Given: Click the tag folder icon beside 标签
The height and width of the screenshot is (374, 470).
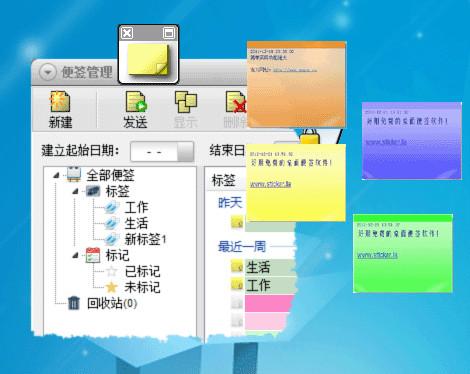Looking at the screenshot, I should click(x=93, y=191).
